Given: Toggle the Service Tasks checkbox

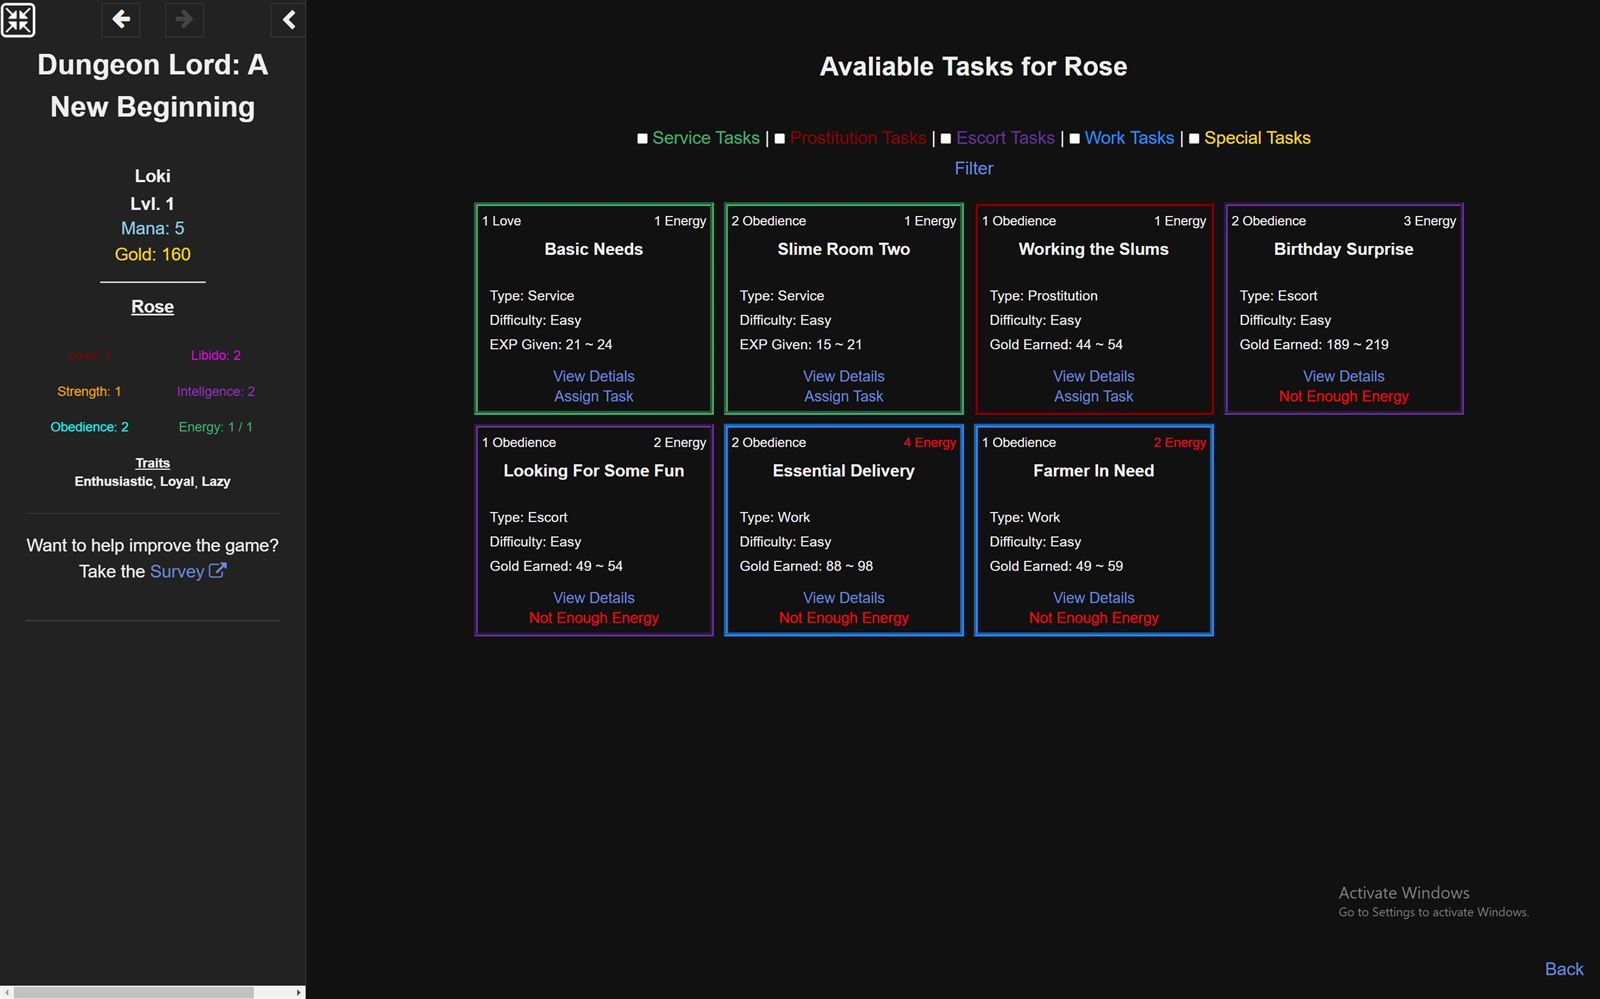Looking at the screenshot, I should click(x=642, y=139).
